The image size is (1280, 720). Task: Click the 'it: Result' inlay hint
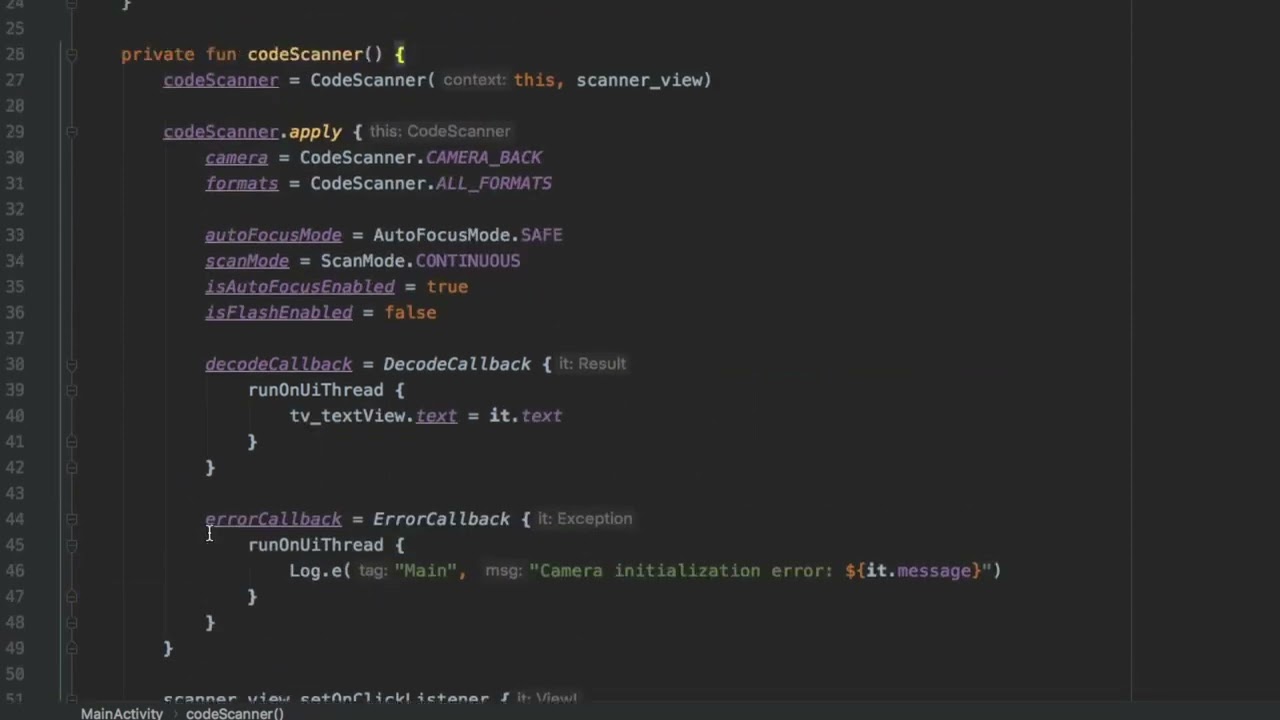pos(592,364)
